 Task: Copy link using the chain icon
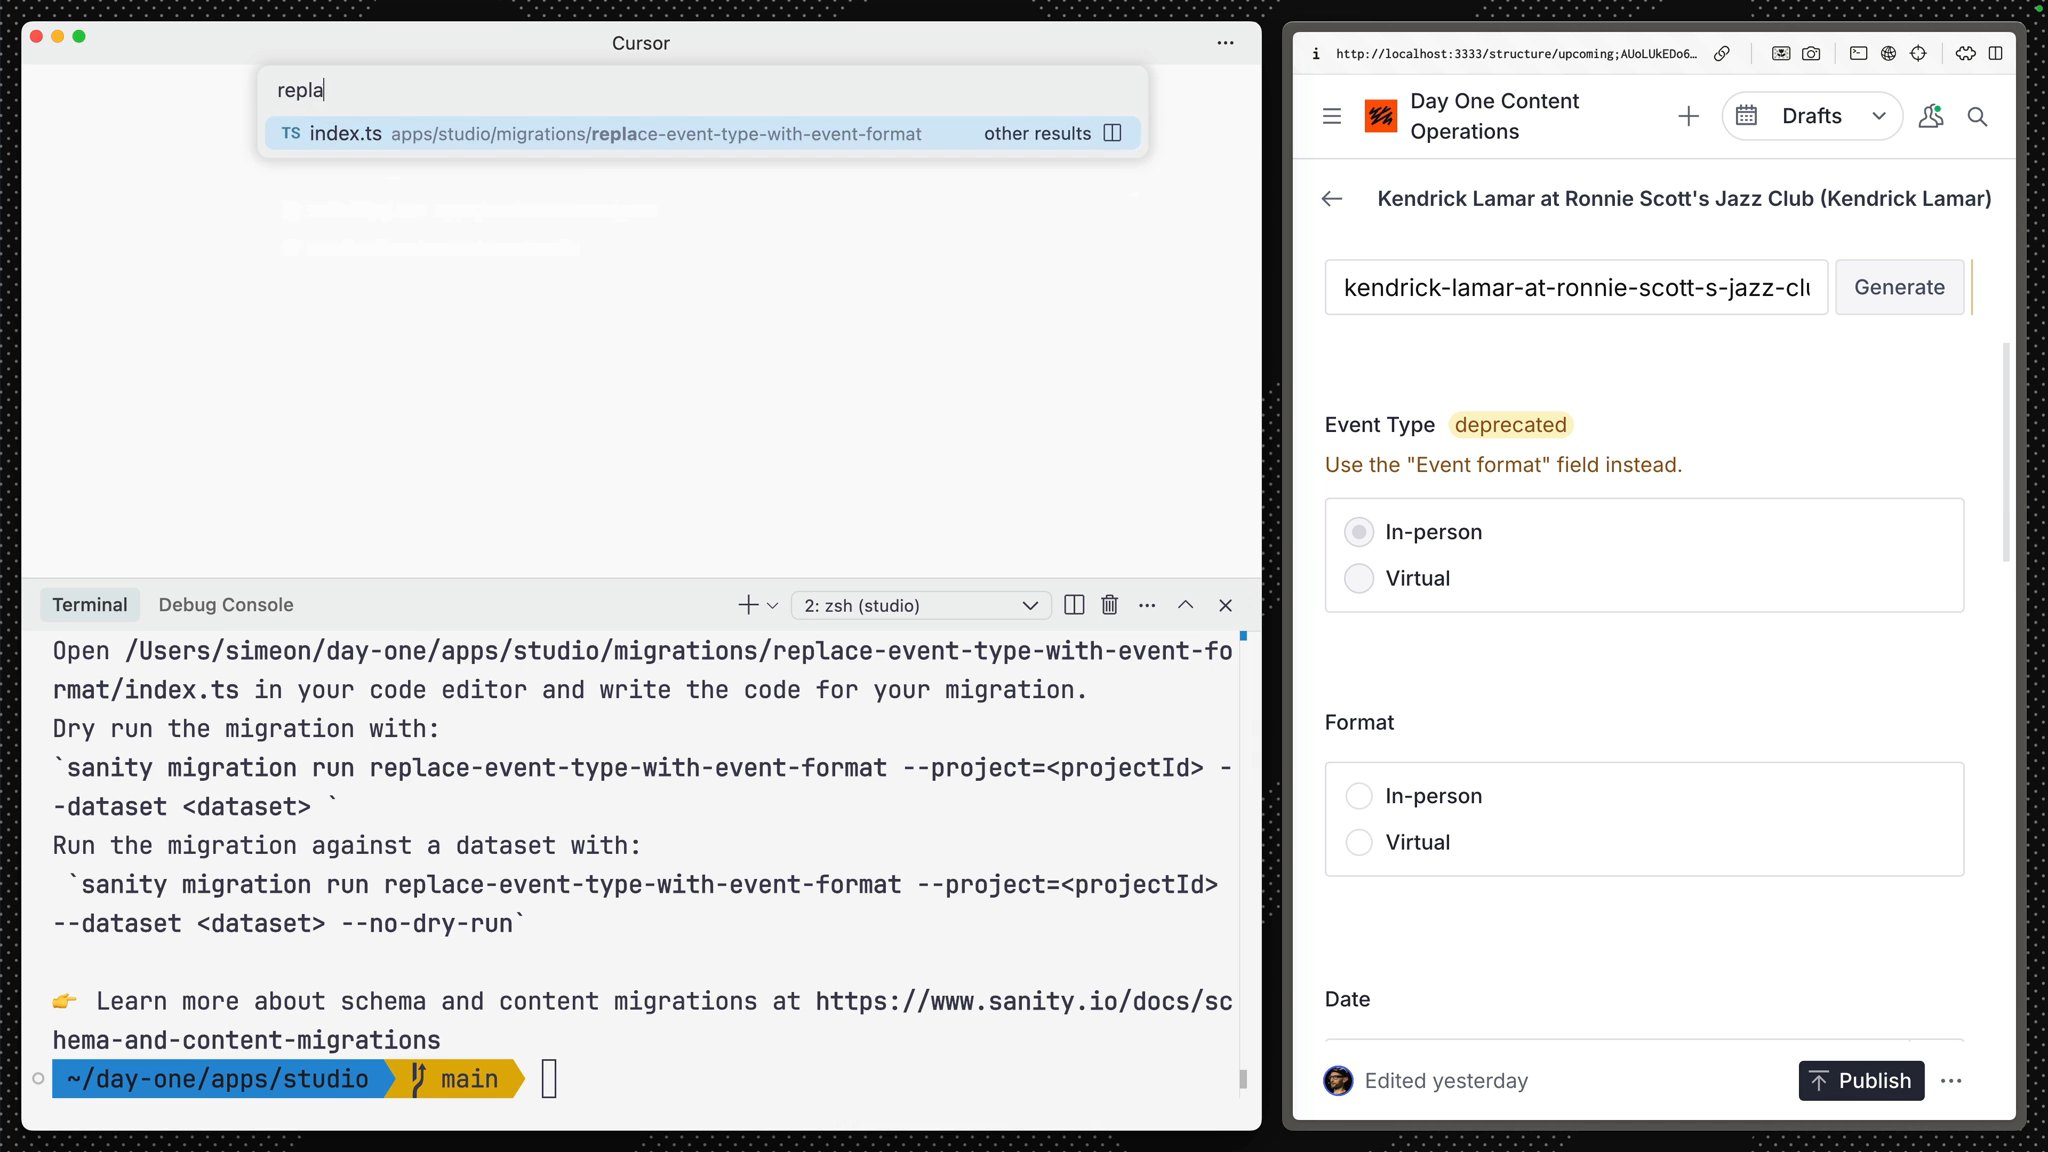(x=1722, y=54)
